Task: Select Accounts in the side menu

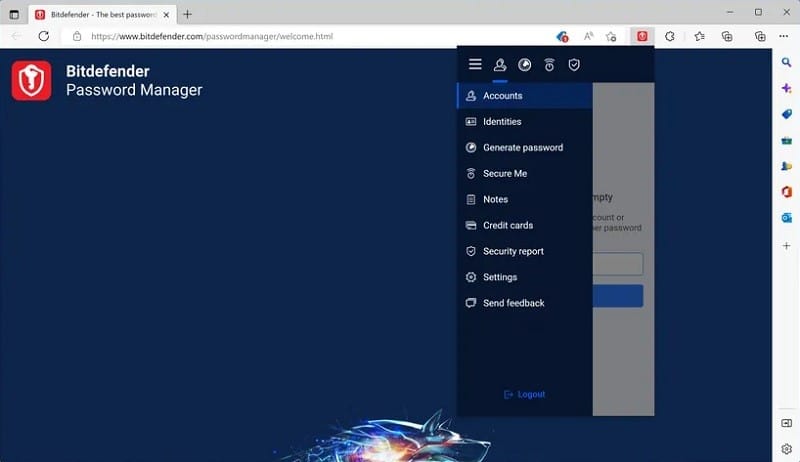Action: 525,96
